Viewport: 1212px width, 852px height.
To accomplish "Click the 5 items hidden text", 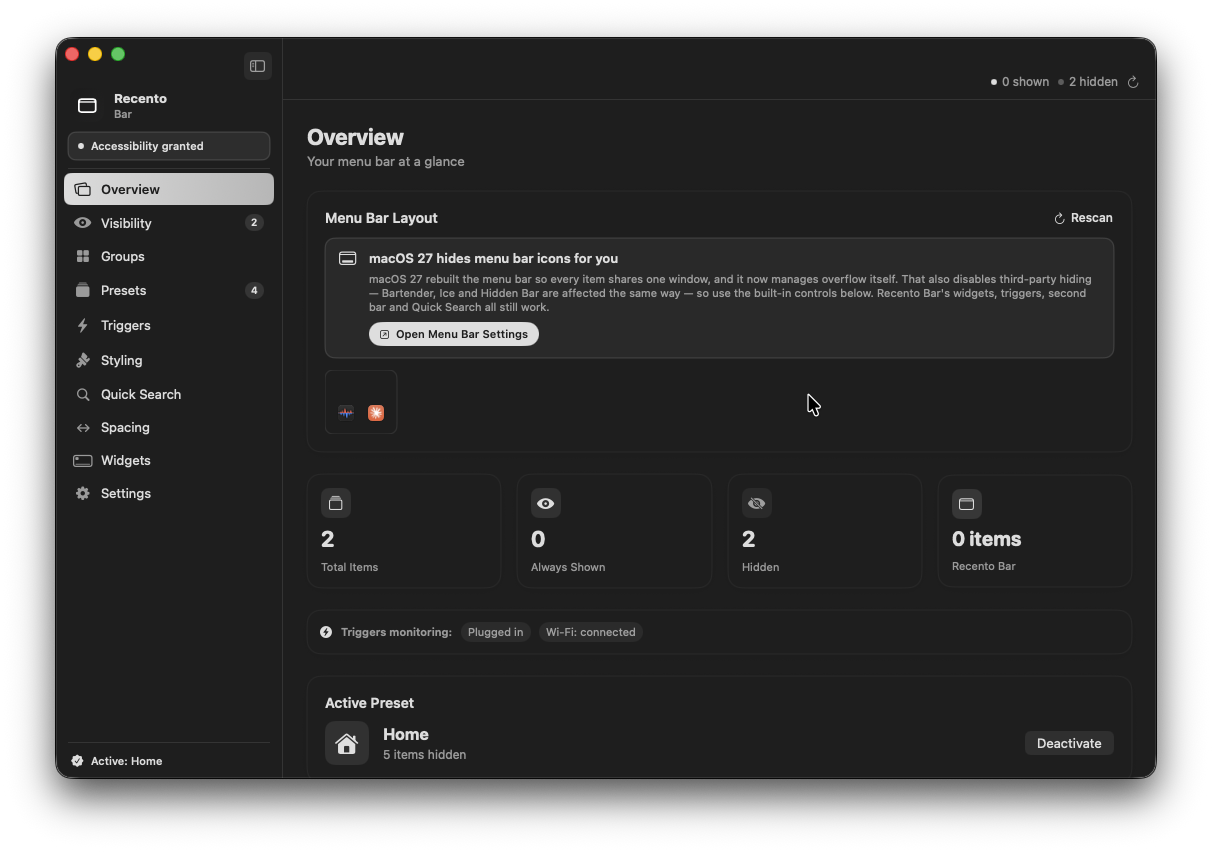I will [x=425, y=755].
